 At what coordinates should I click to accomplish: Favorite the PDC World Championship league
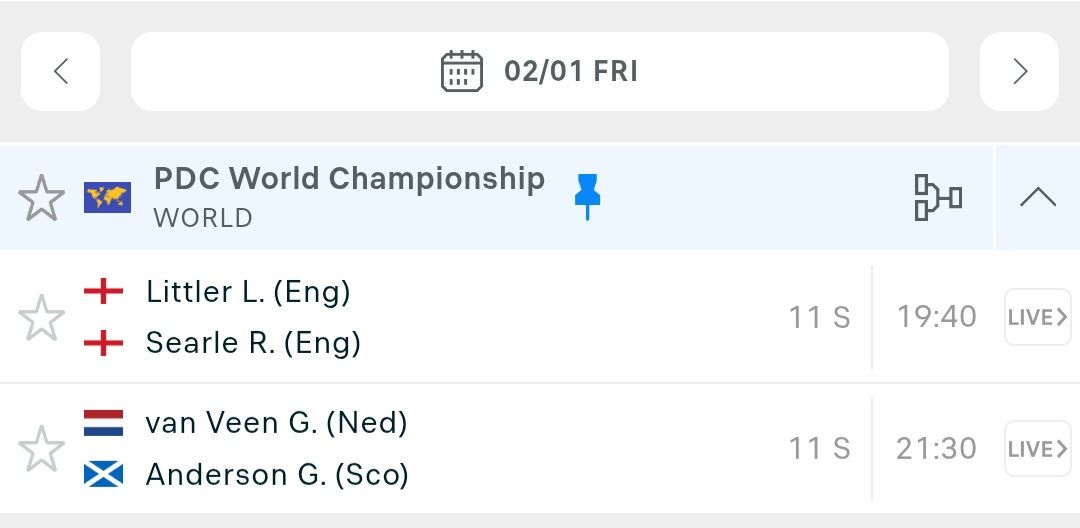41,198
